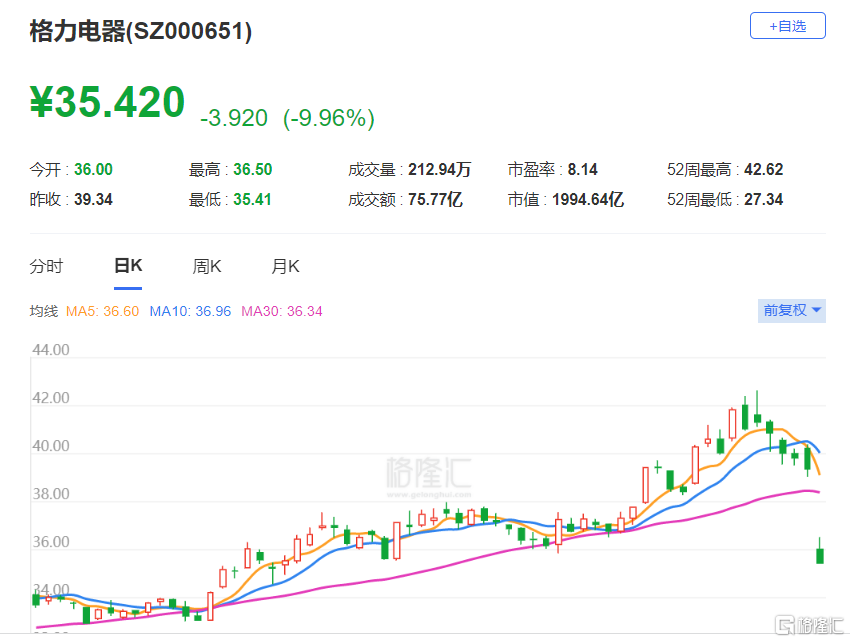Click 52周最低 value 27.34
Screen dimensions: 850x642
point(763,199)
